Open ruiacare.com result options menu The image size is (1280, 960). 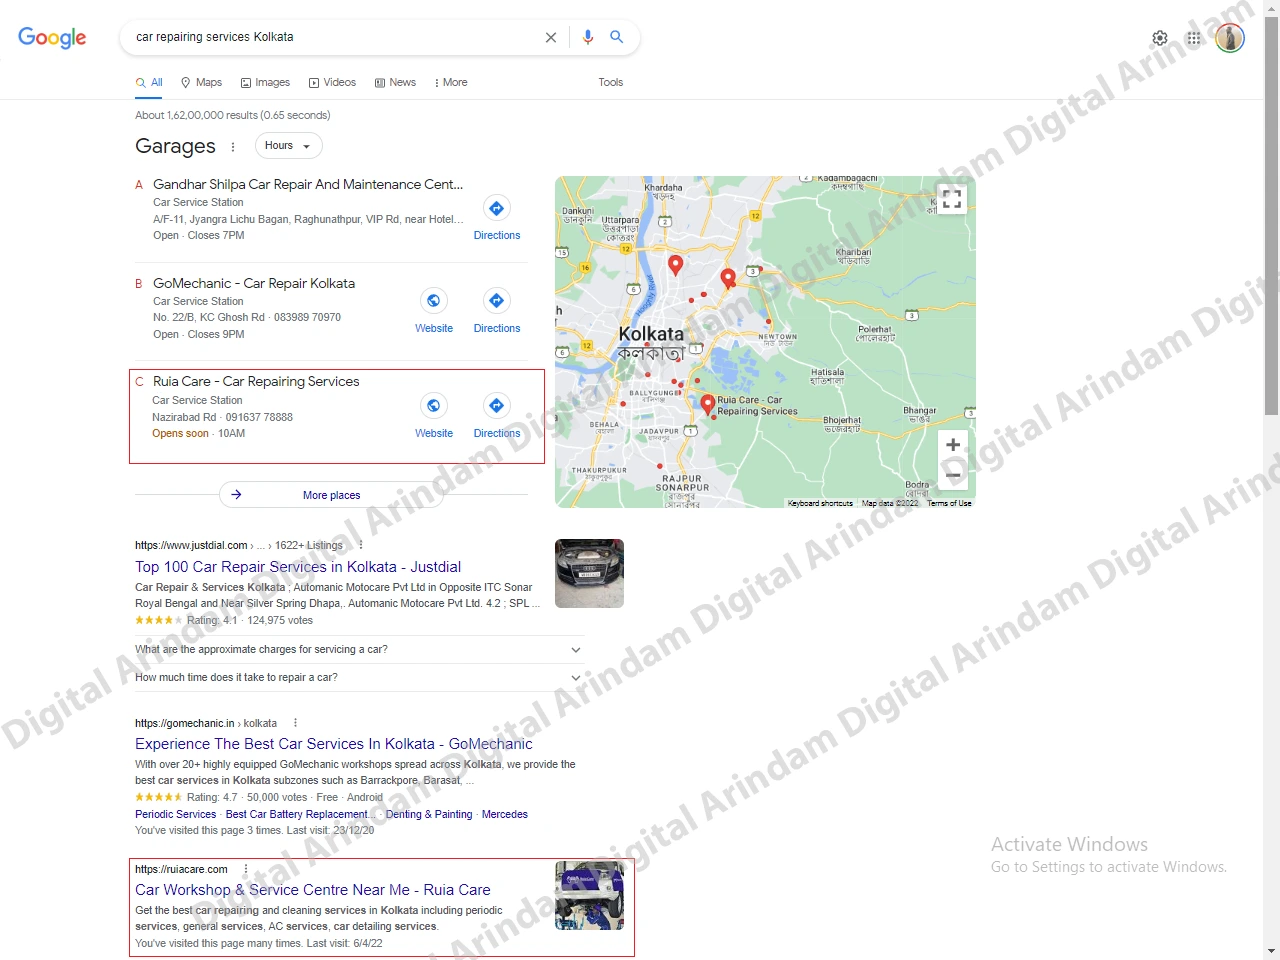coord(246,869)
